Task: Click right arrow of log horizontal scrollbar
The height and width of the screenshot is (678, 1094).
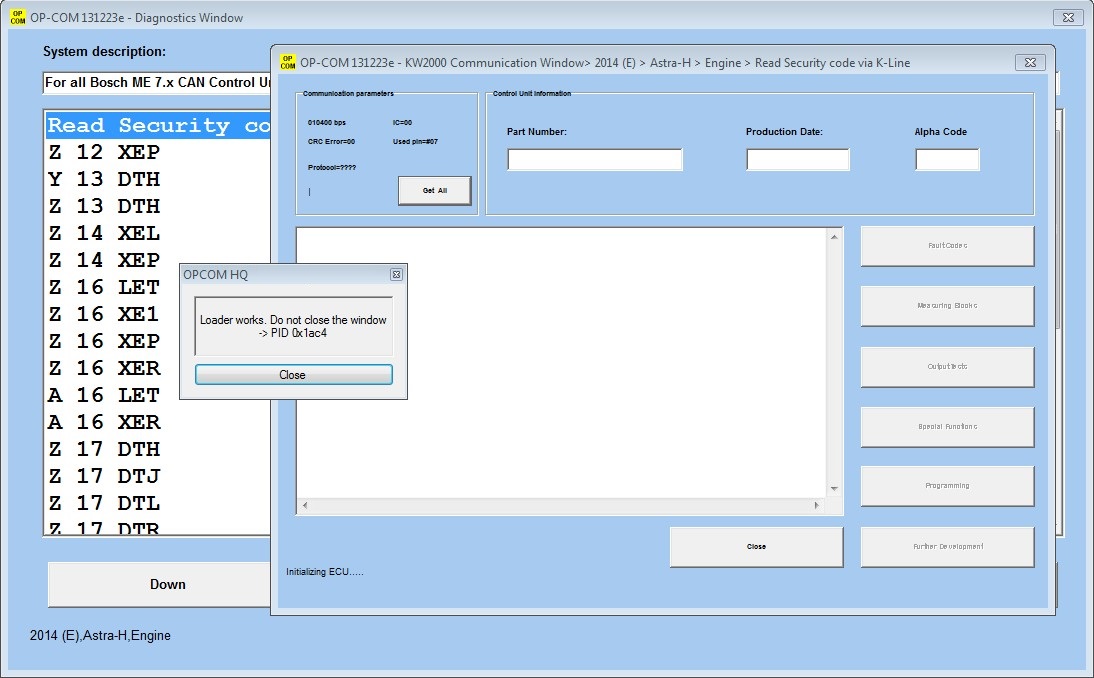Action: click(816, 505)
